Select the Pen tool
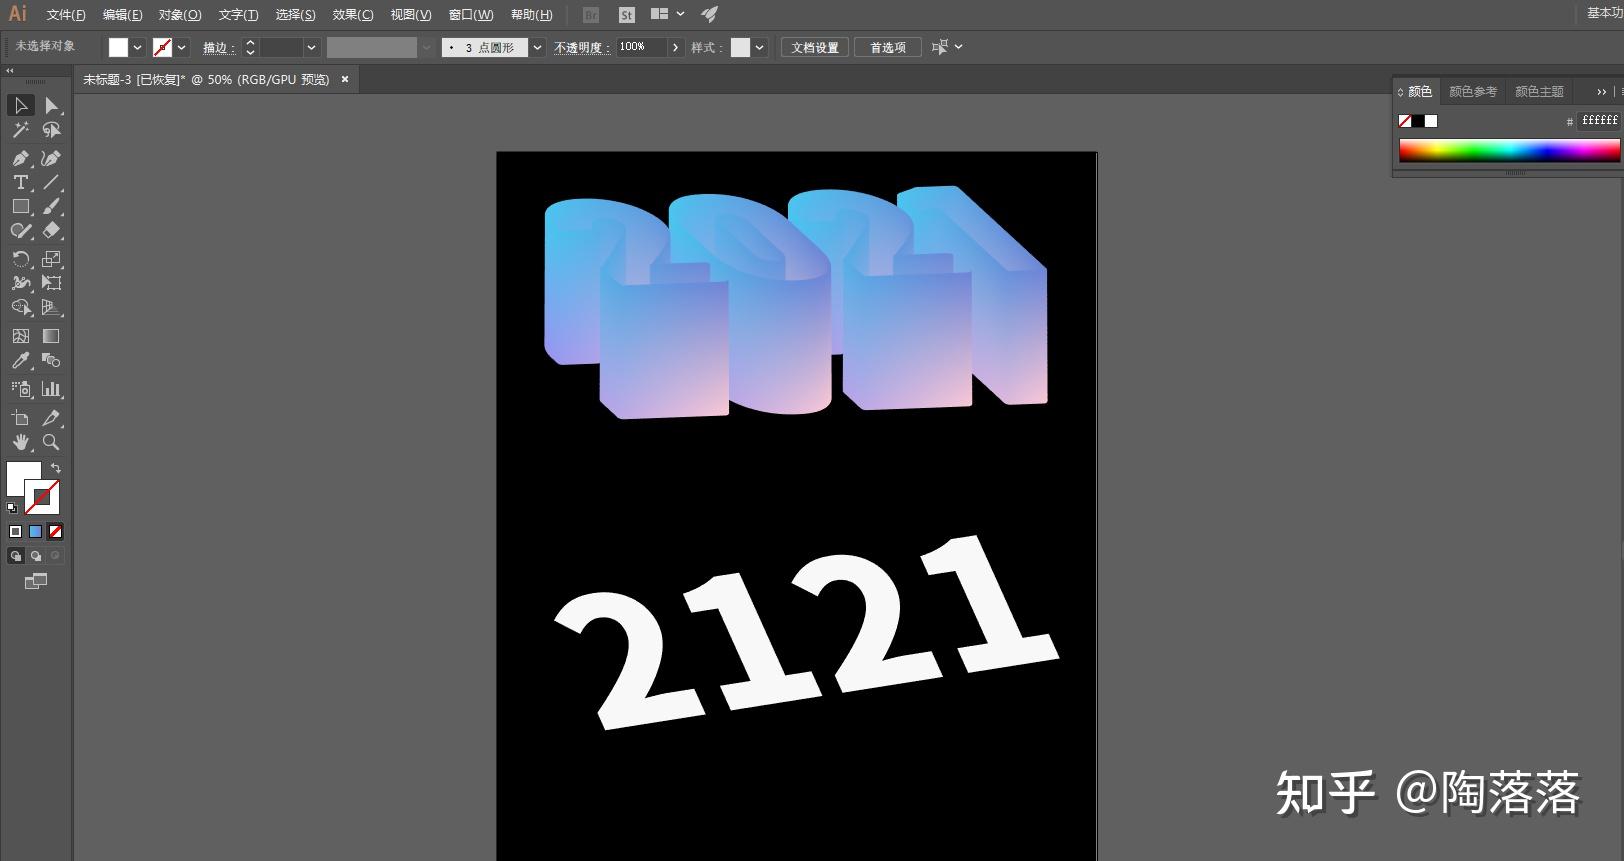 pos(21,158)
